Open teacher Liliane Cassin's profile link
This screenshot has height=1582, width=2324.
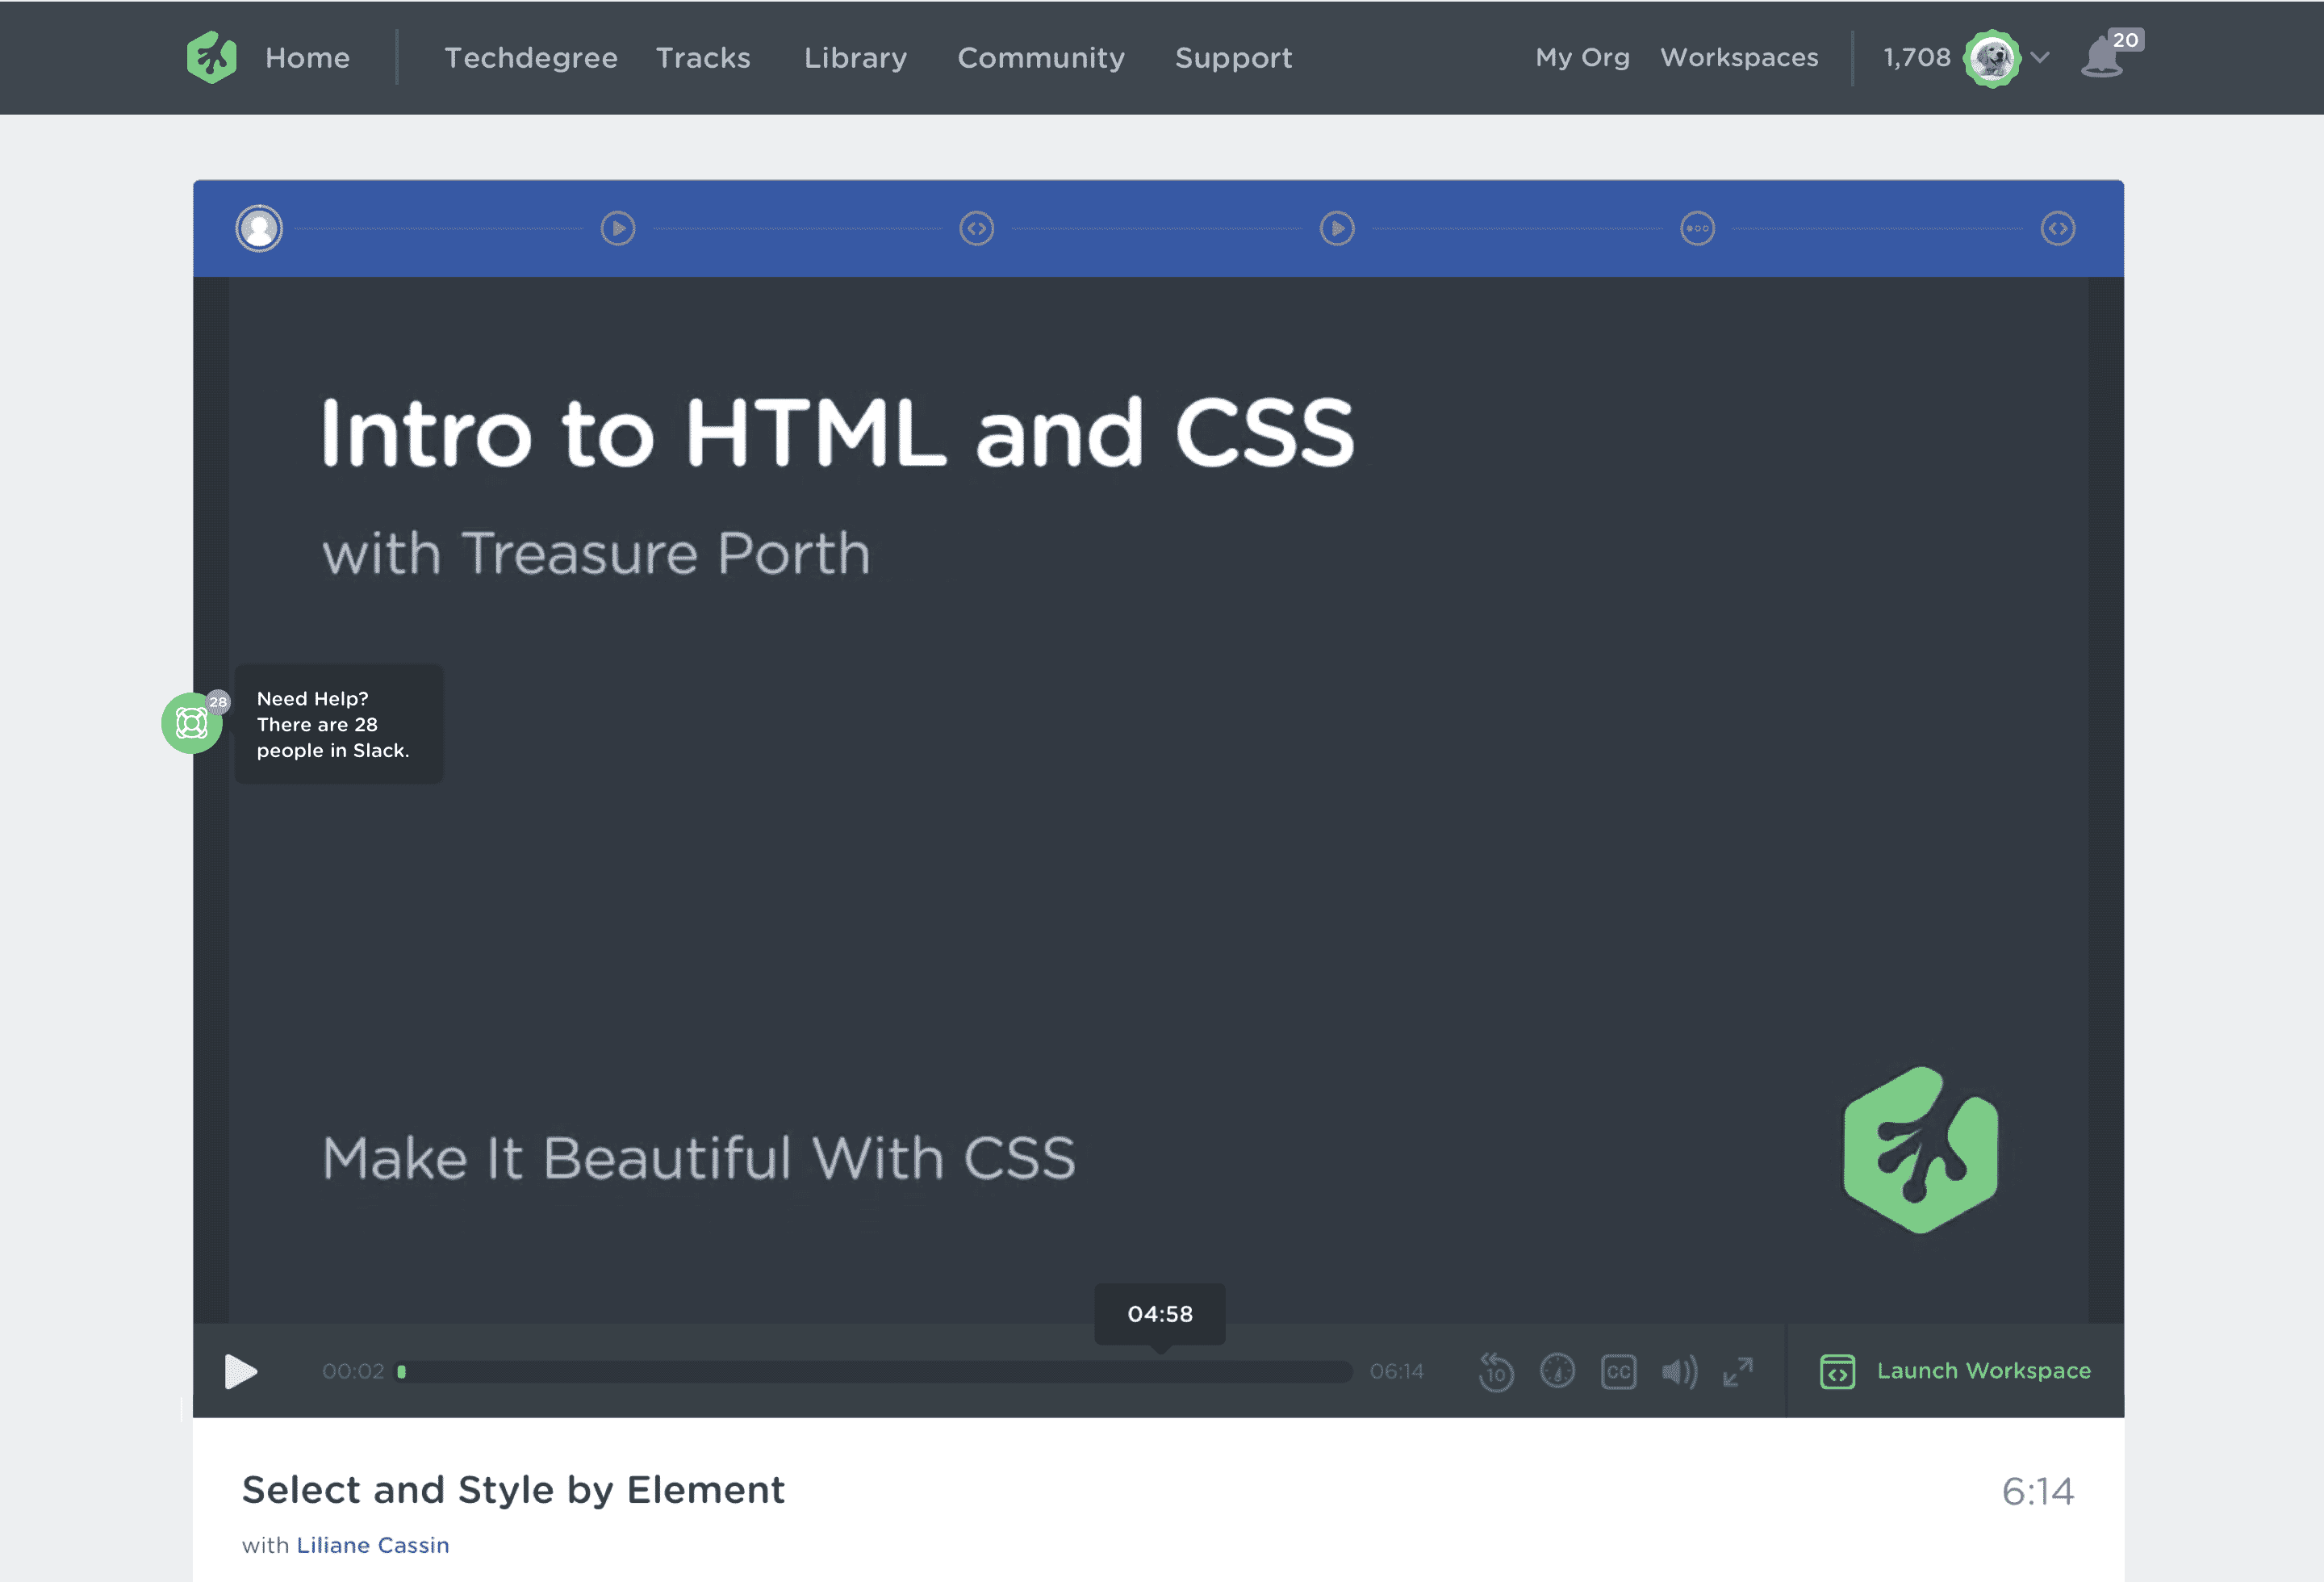pyautogui.click(x=373, y=1545)
